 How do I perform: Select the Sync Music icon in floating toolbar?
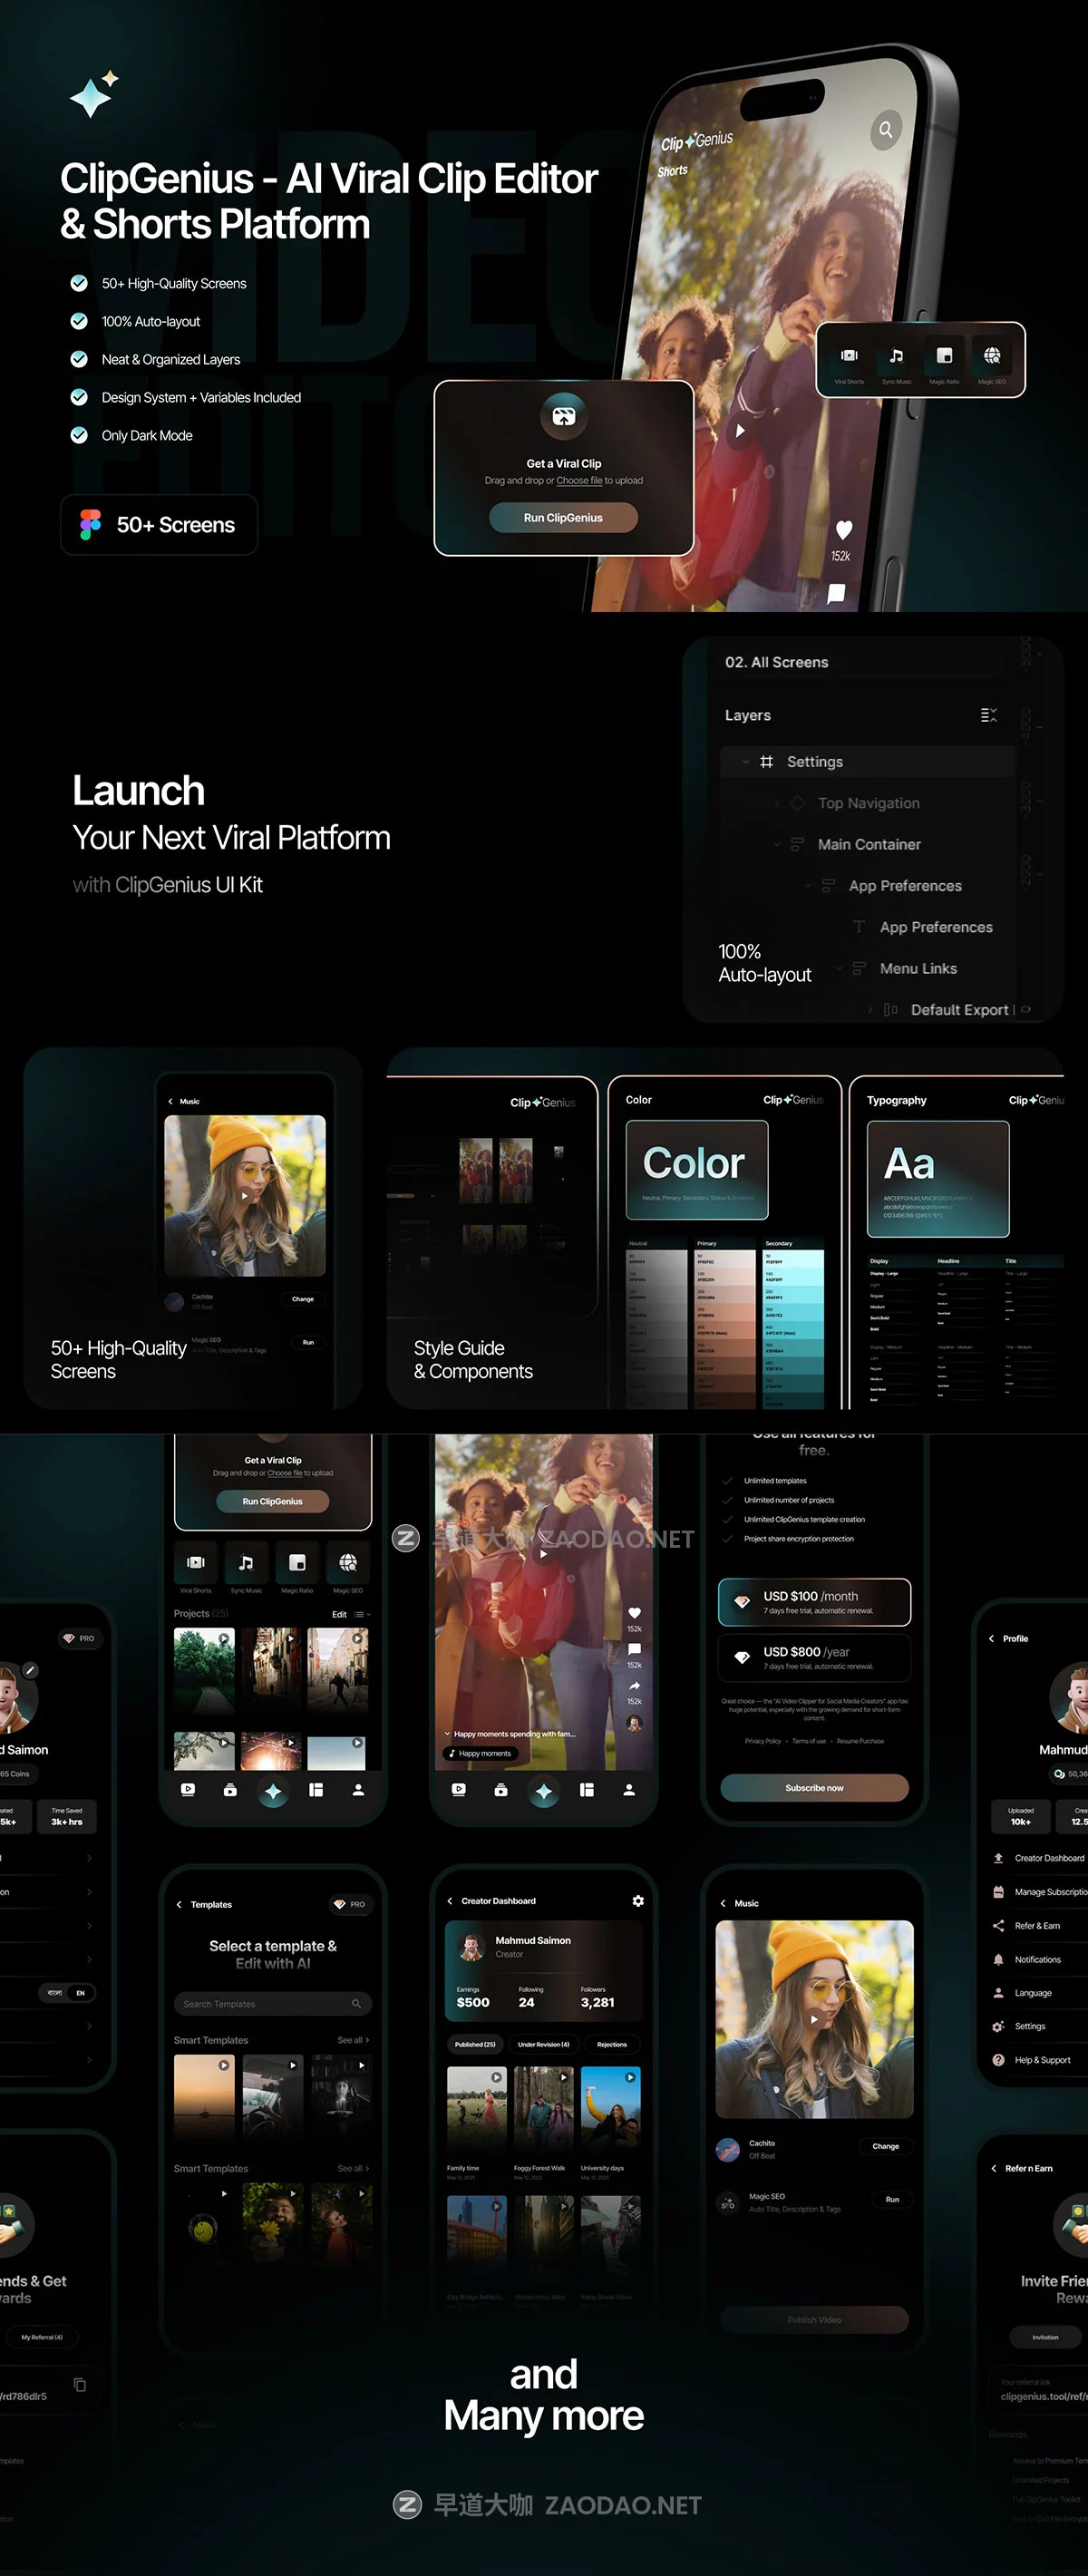pyautogui.click(x=896, y=356)
